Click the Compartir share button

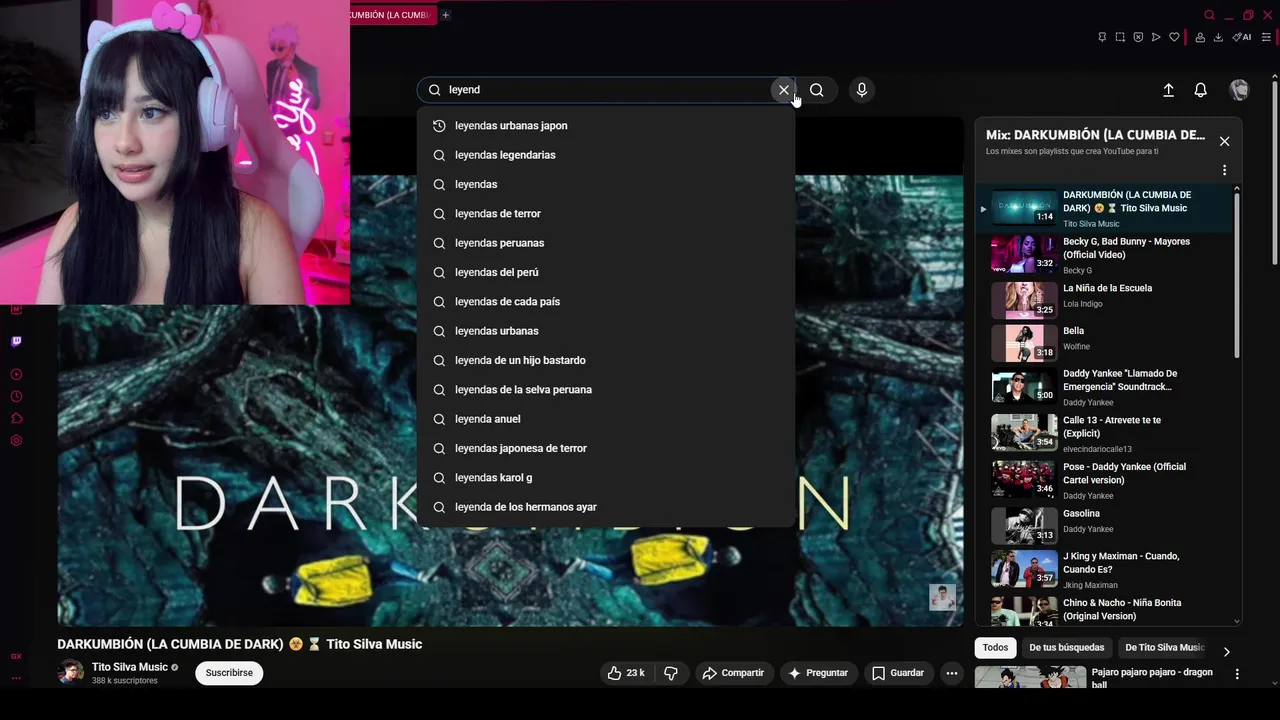coord(733,673)
